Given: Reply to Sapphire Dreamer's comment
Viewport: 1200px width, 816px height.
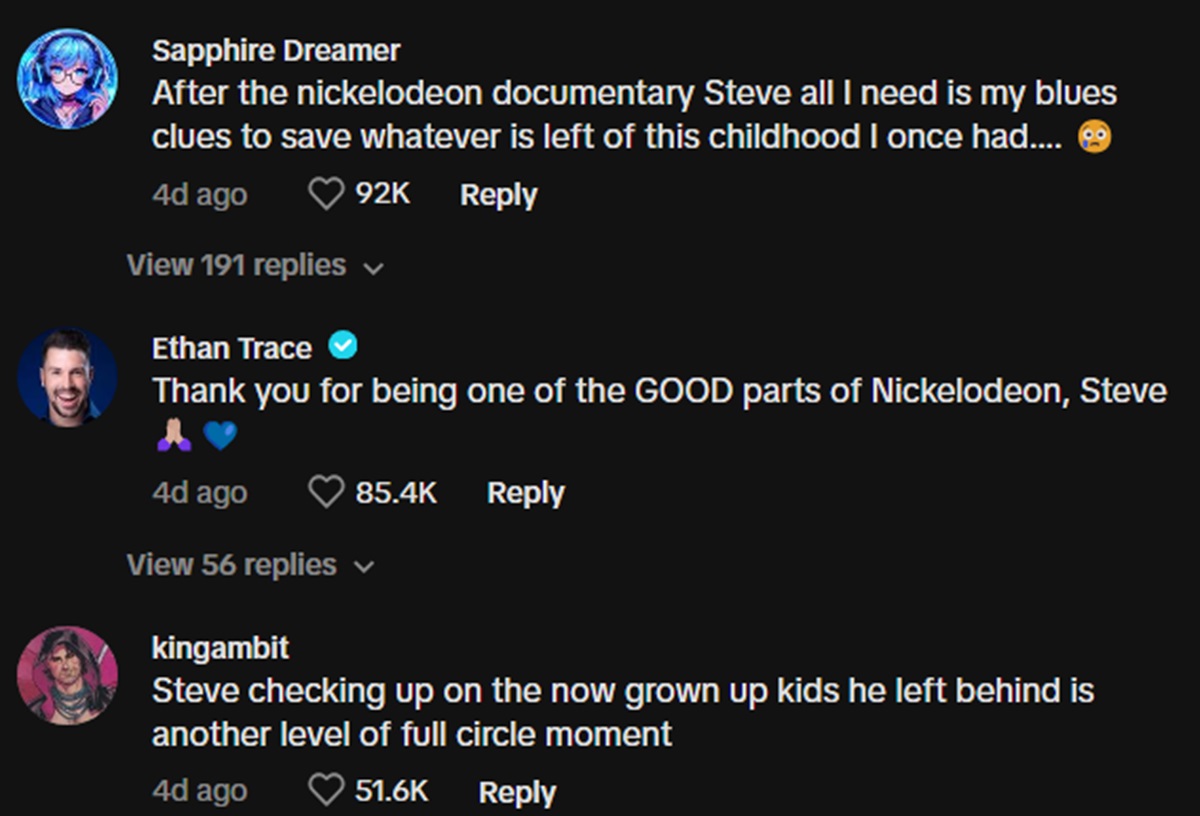Looking at the screenshot, I should pyautogui.click(x=498, y=194).
